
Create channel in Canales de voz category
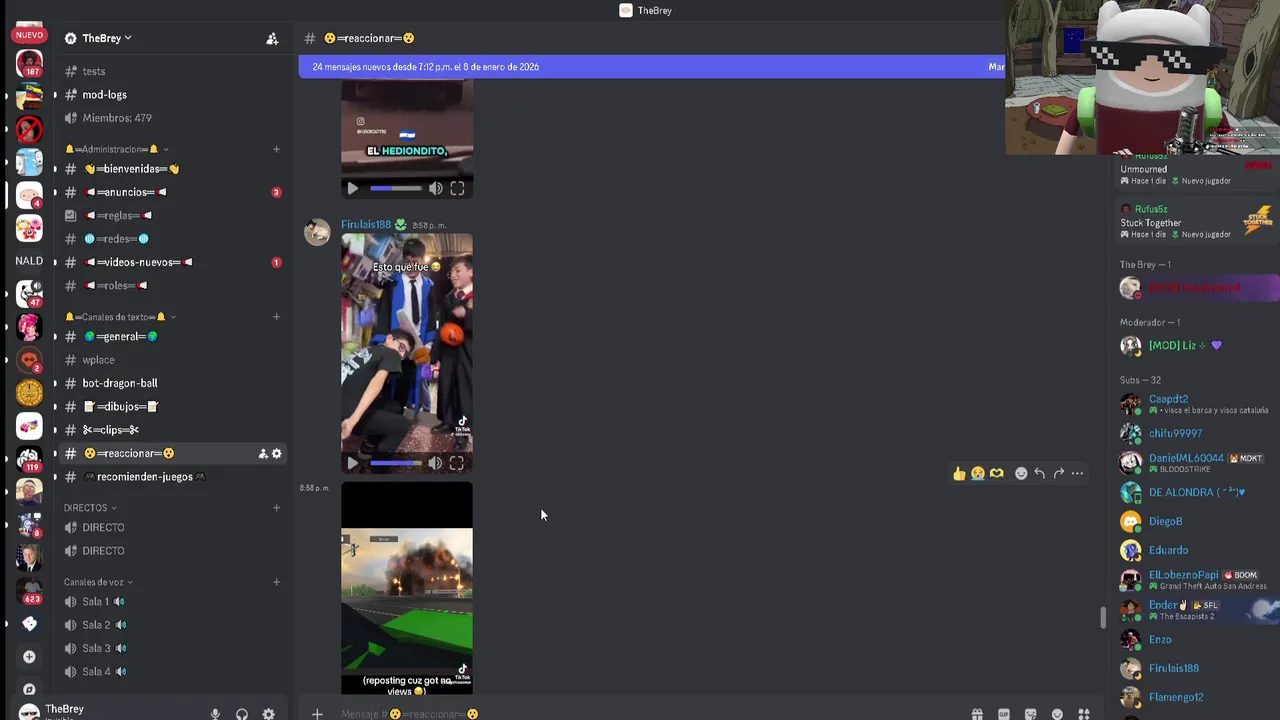pos(277,582)
